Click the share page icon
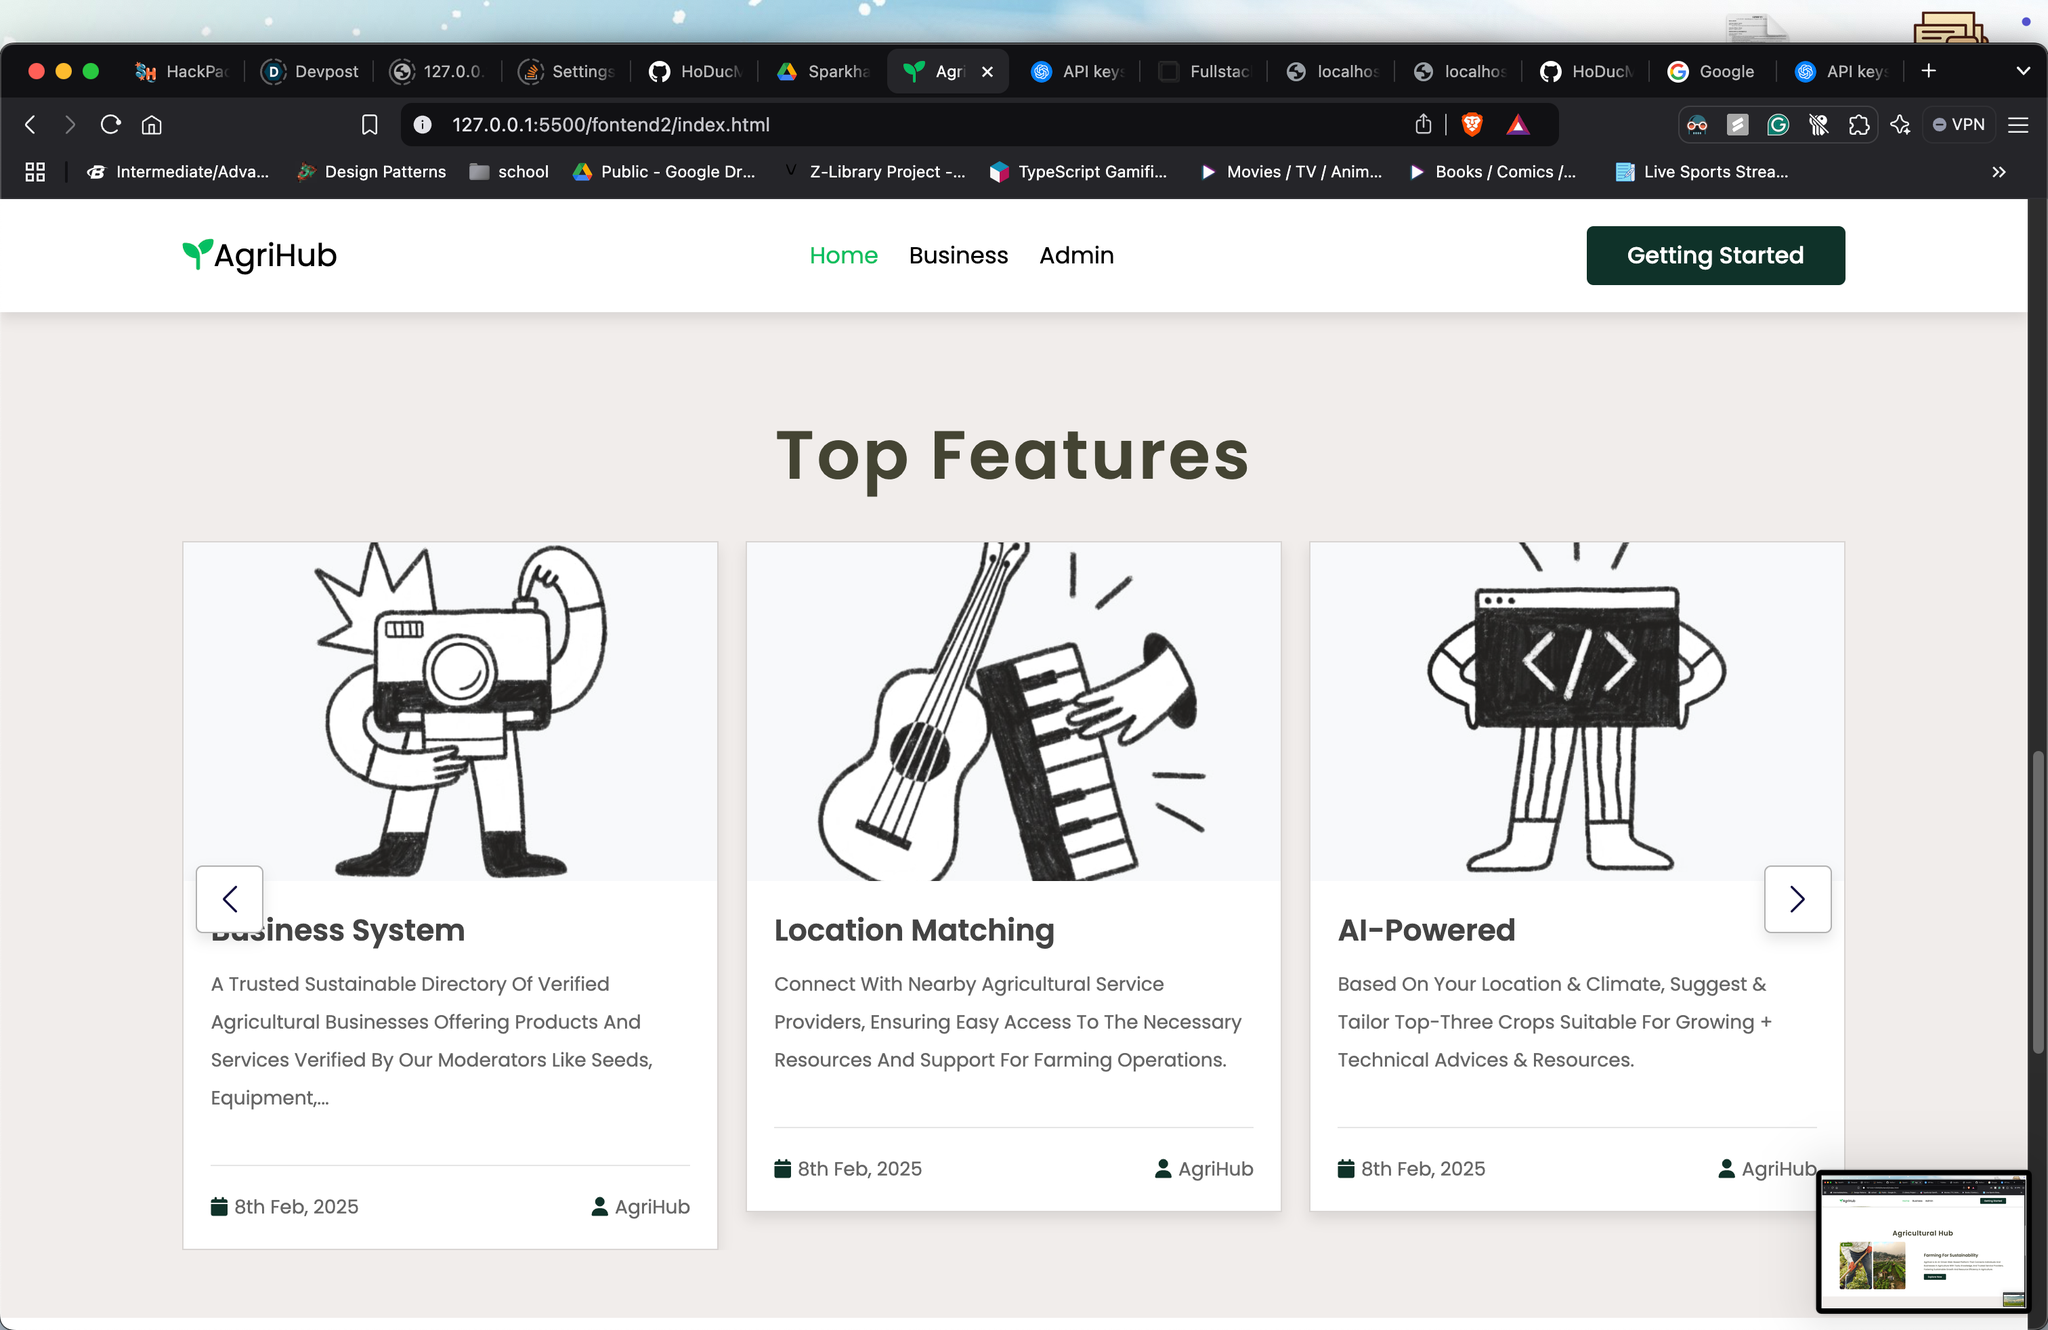The width and height of the screenshot is (2048, 1330). (1424, 124)
